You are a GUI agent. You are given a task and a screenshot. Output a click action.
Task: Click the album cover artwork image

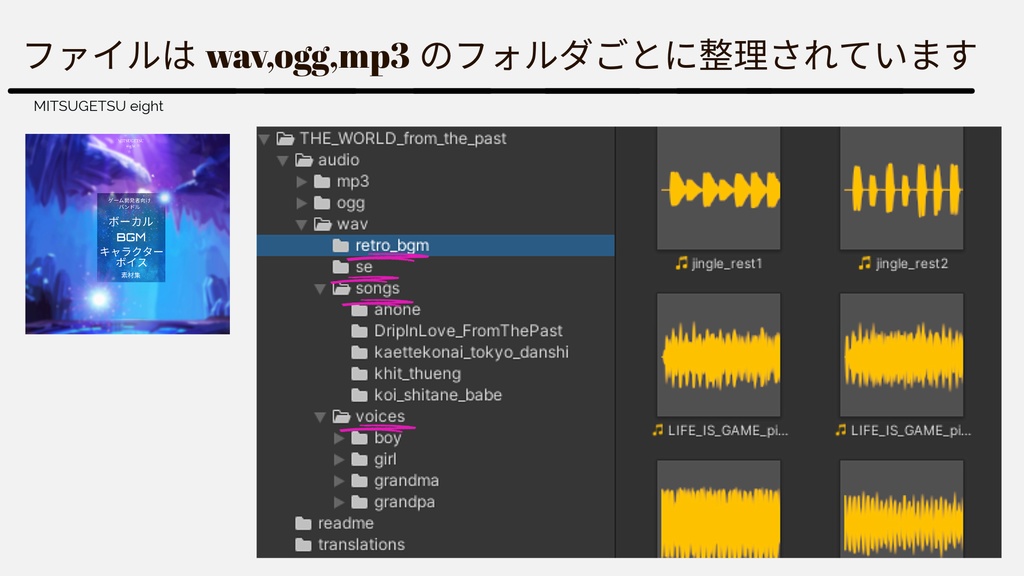(128, 233)
